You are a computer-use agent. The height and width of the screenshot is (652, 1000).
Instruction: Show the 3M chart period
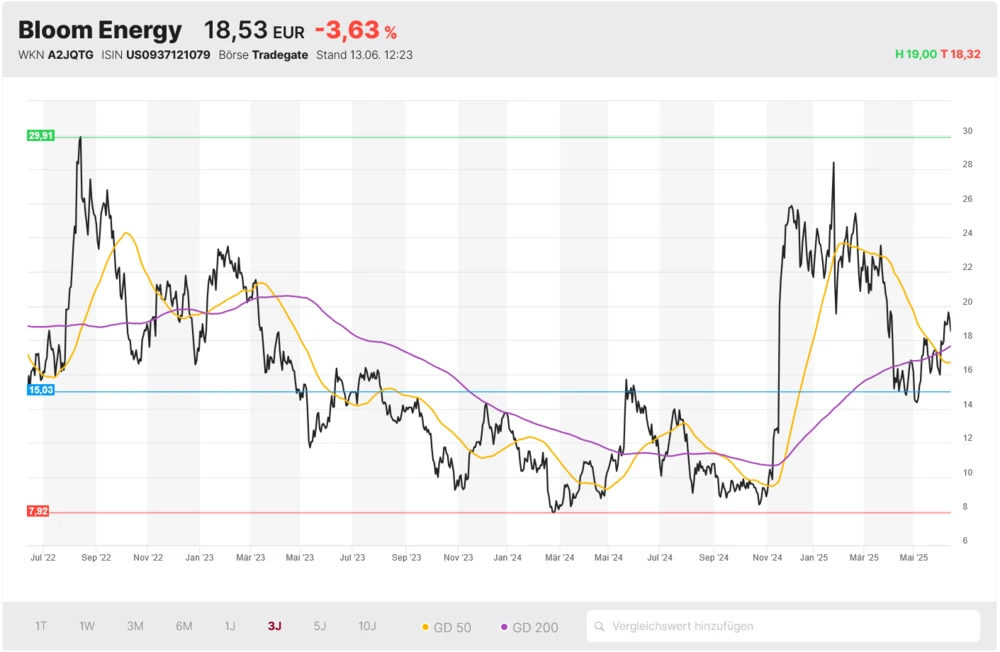(x=135, y=626)
